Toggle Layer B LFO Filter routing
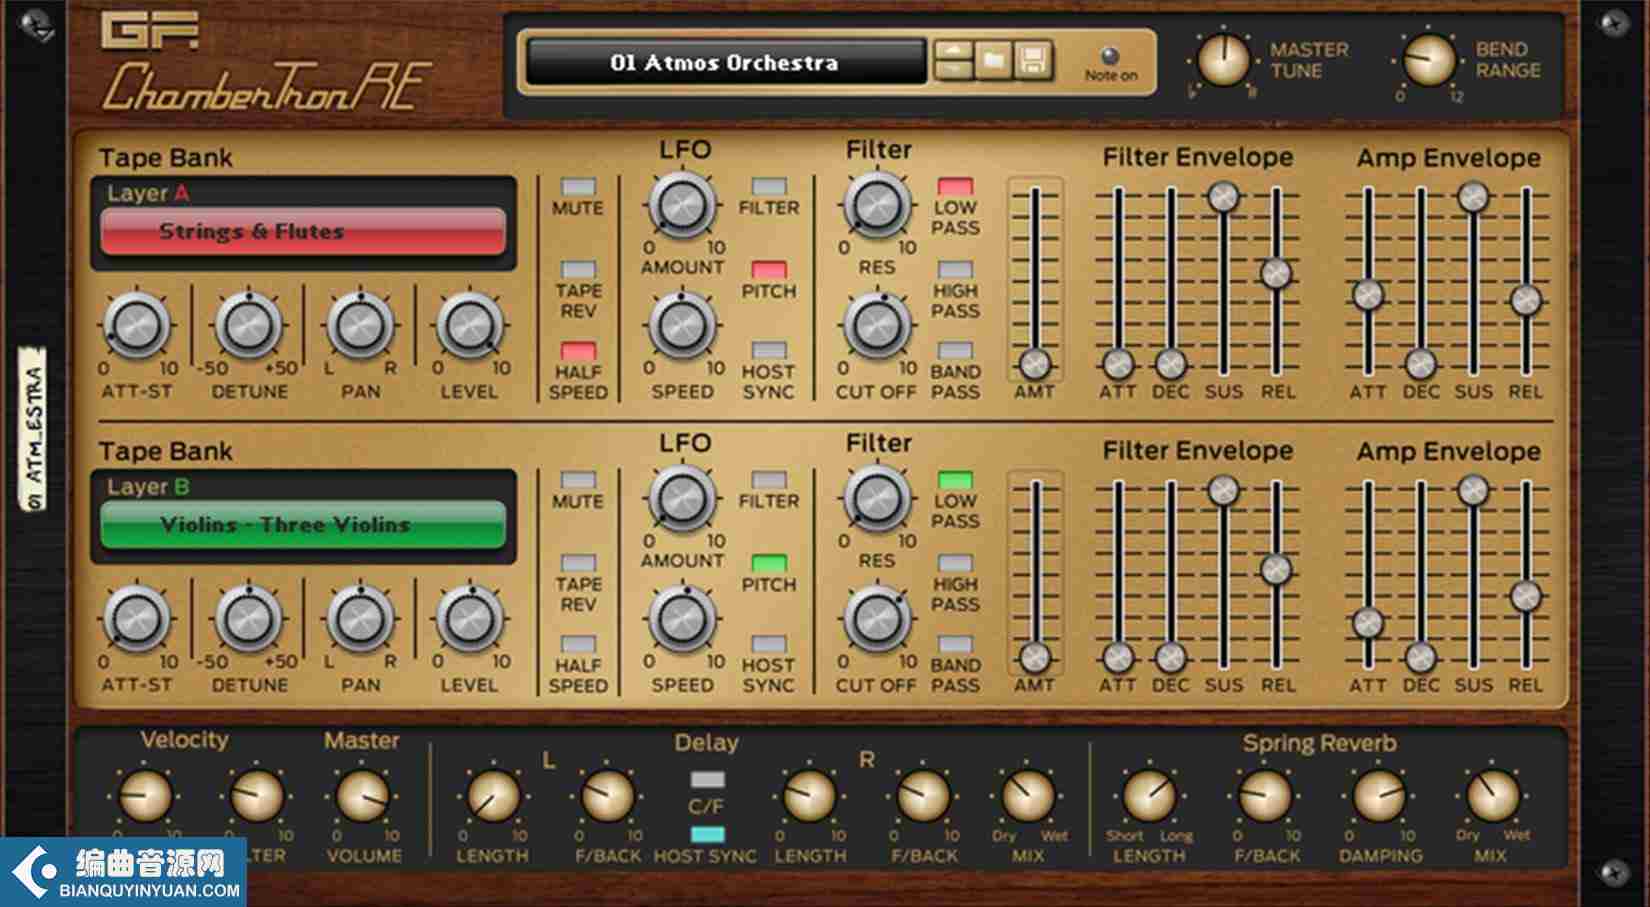1650x907 pixels. [x=769, y=480]
